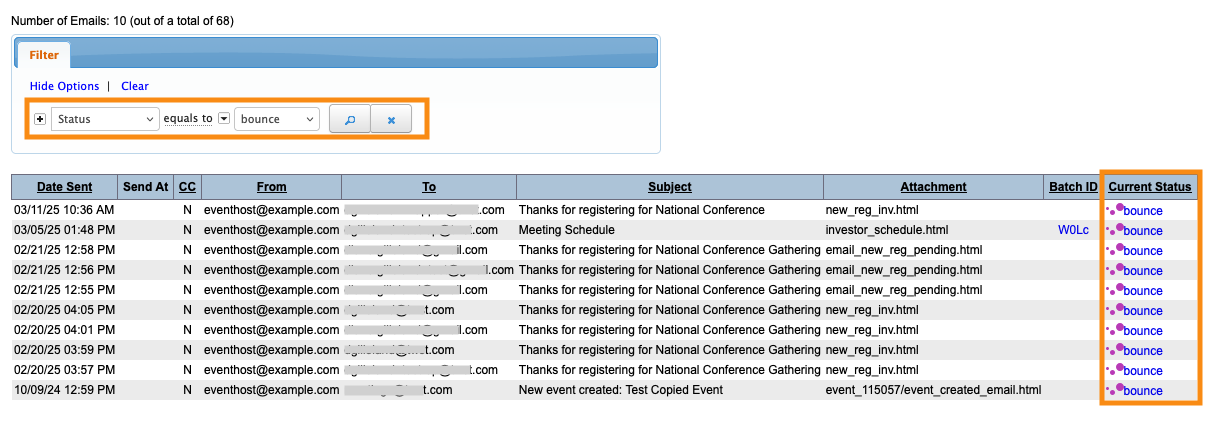Click bounce status icon for Meeting Schedule email
Viewport: 1213px width, 426px height.
1114,229
